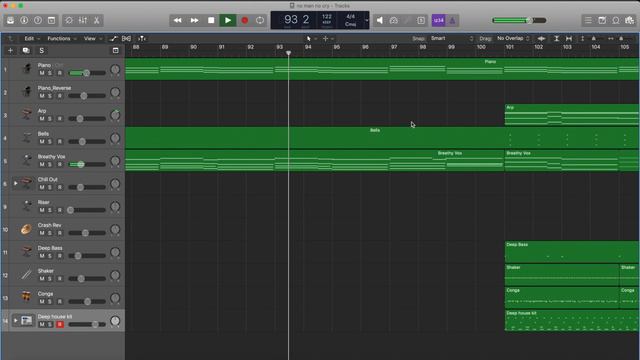
Task: Click the Crash Rev cymbal icon
Action: coord(26,229)
